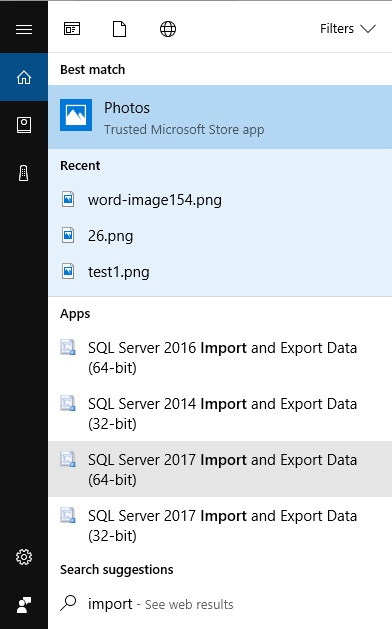The height and width of the screenshot is (629, 392).
Task: See web results for import
Action: (x=220, y=604)
